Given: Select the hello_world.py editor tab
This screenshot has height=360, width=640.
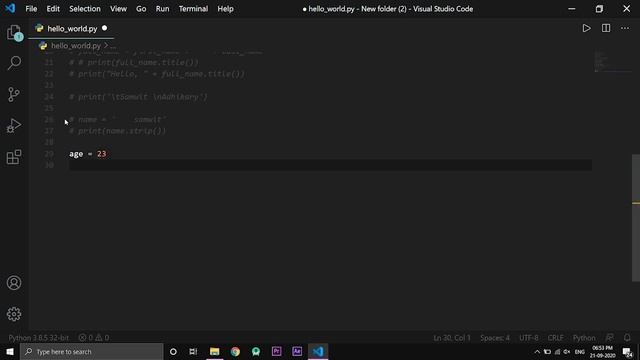Looking at the screenshot, I should 71,29.
